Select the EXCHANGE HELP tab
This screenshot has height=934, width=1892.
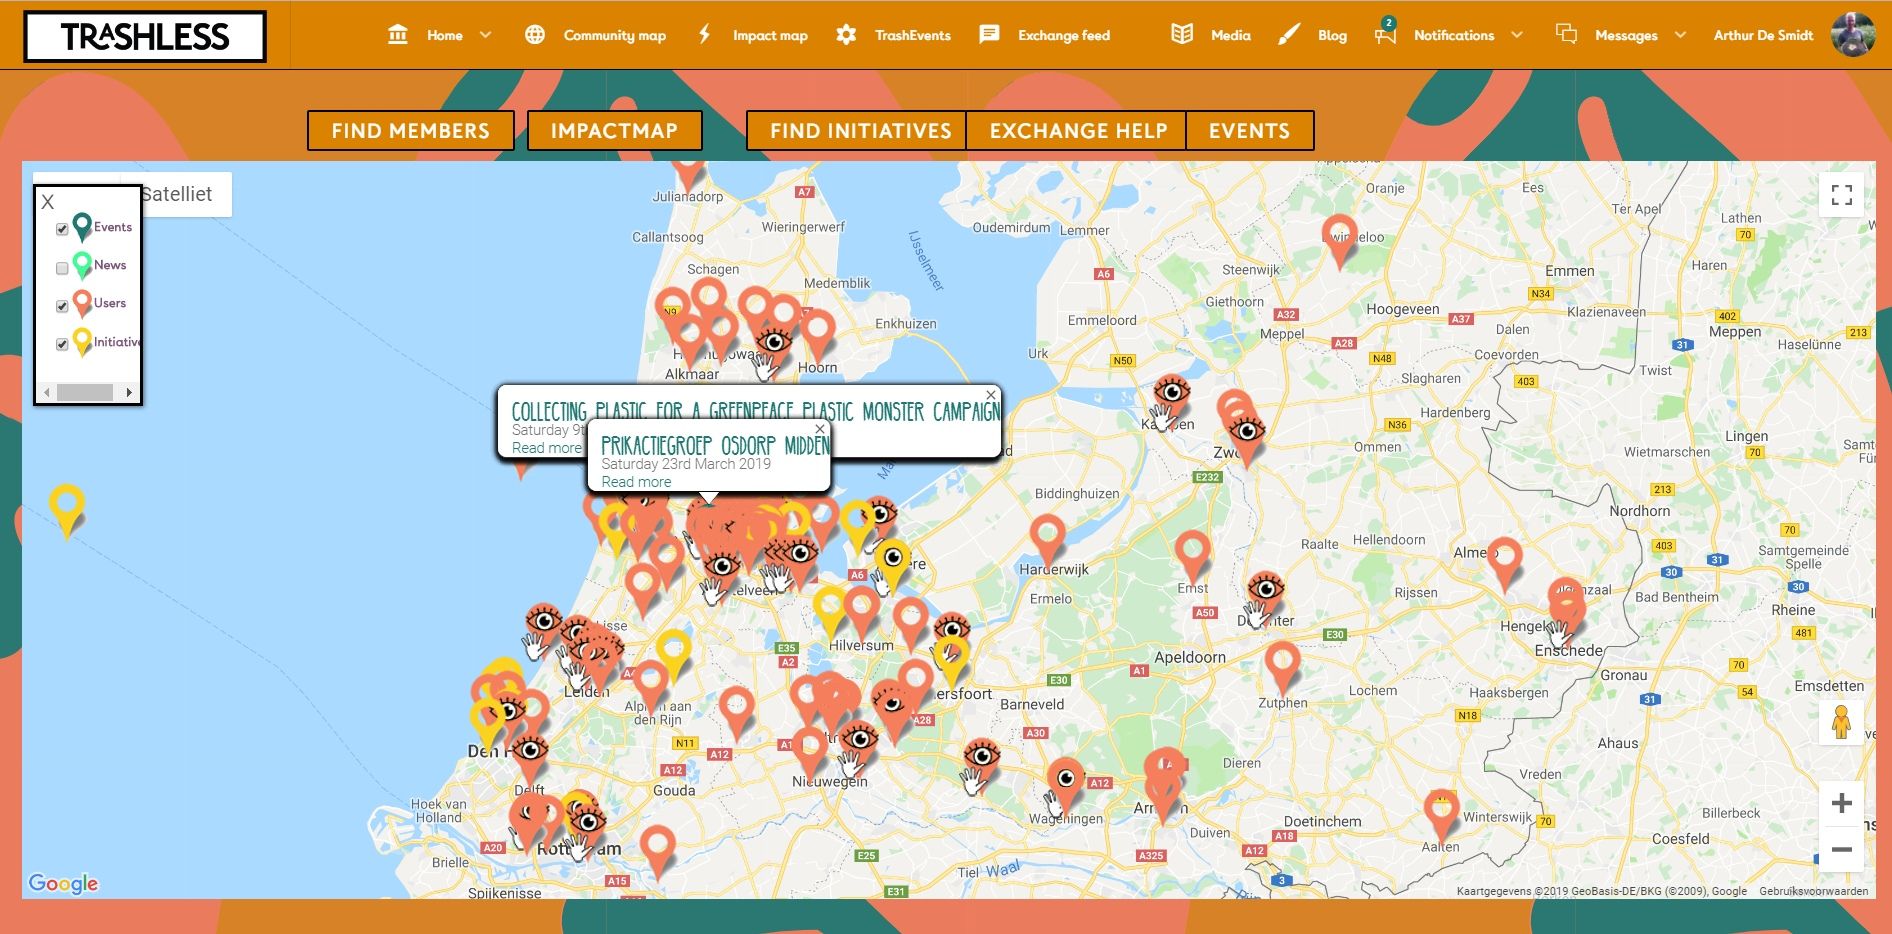[x=1078, y=131]
